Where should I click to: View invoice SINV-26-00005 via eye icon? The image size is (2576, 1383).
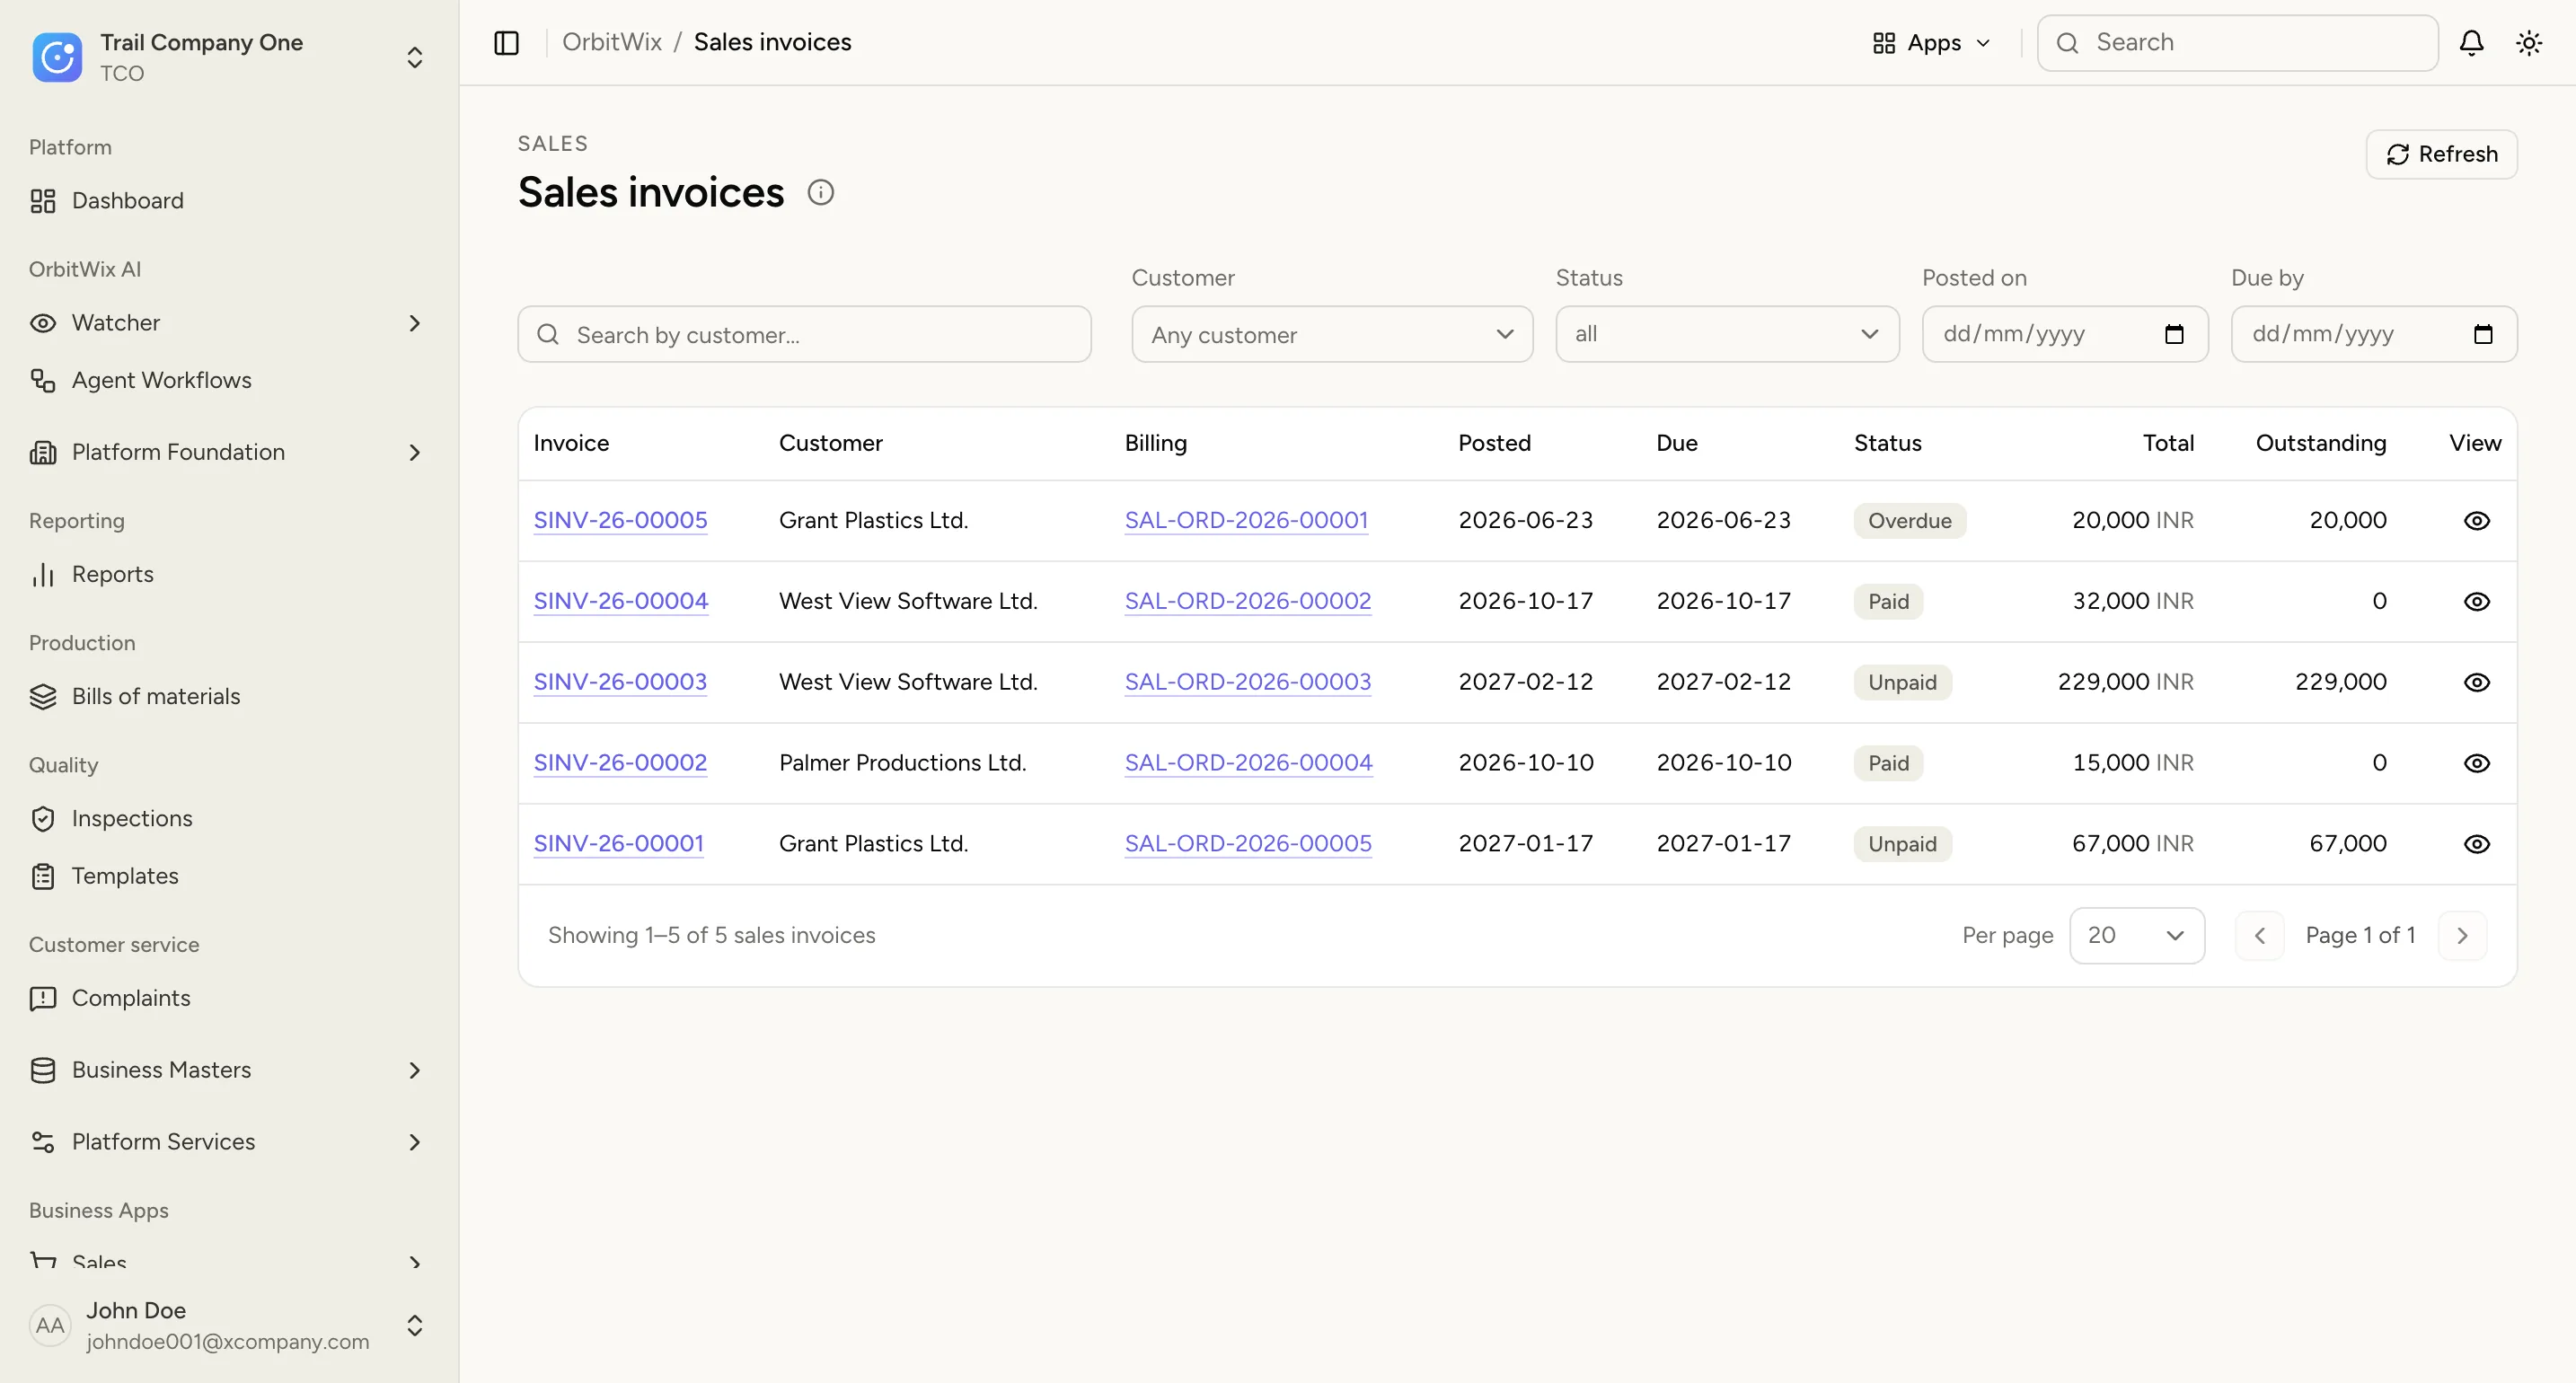[2476, 521]
